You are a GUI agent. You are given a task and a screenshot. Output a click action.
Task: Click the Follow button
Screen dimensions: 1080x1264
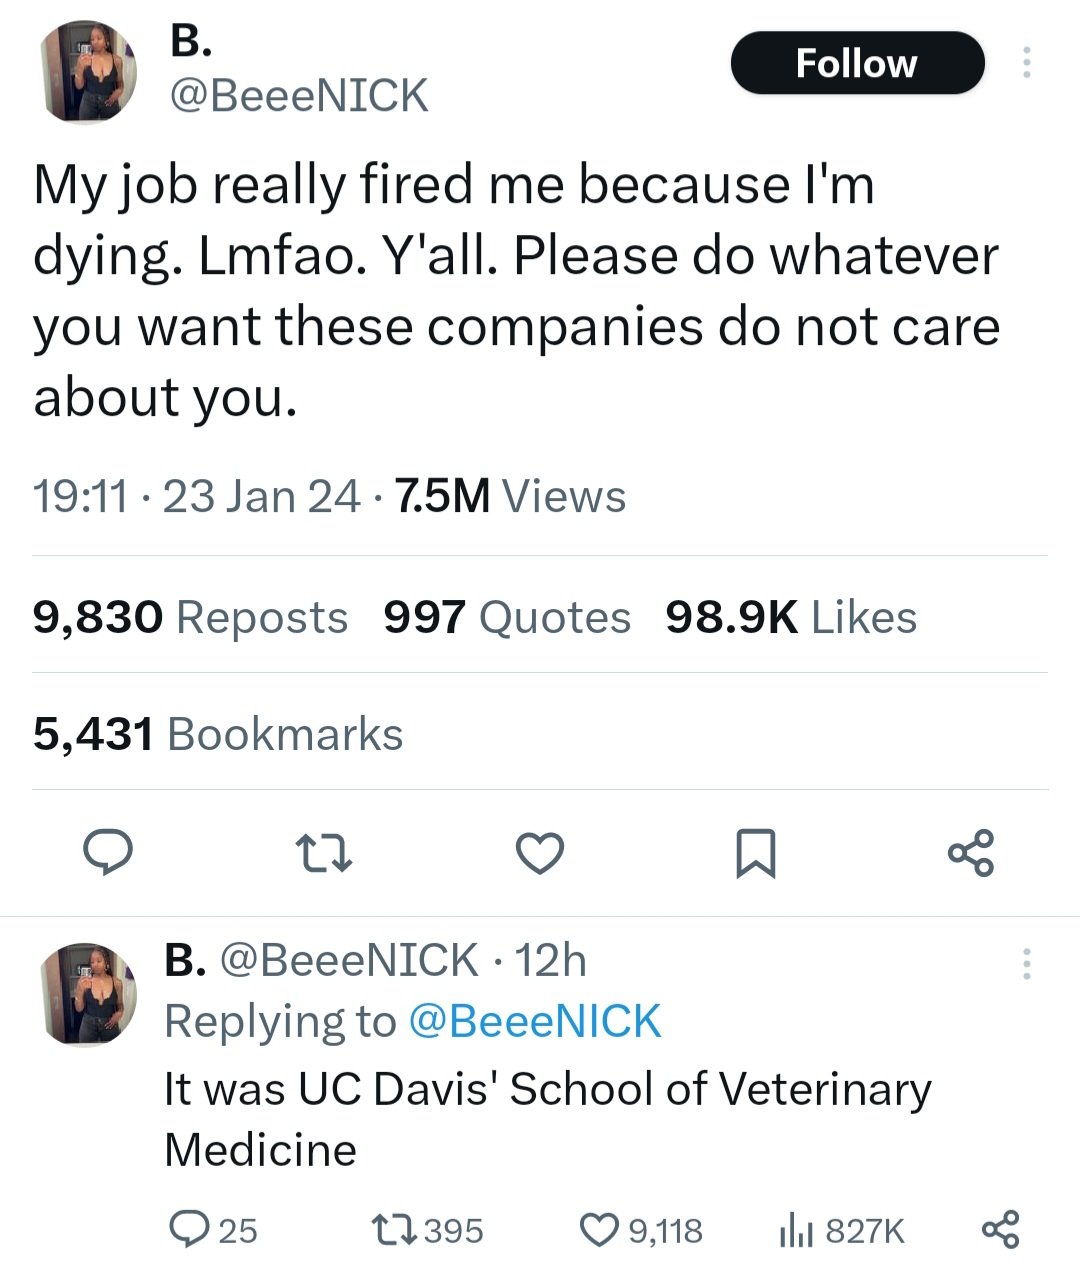coord(857,63)
